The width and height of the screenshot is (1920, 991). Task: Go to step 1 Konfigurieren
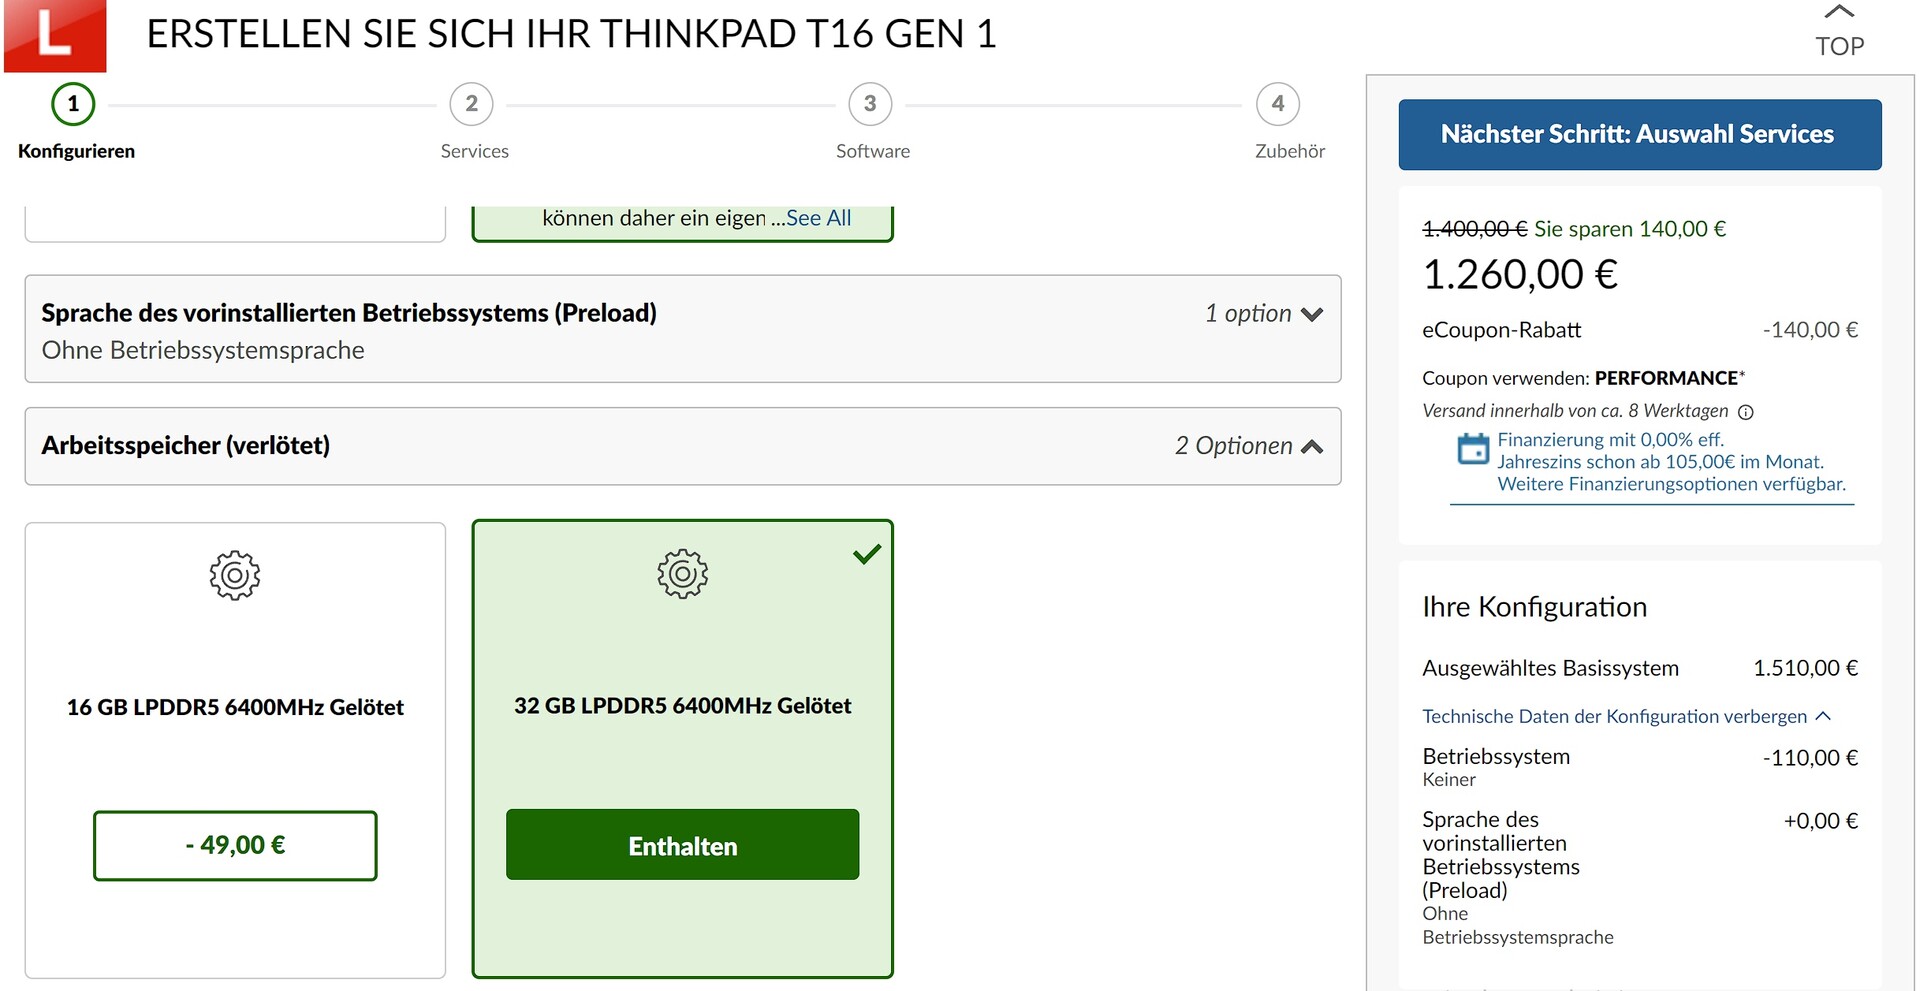pyautogui.click(x=73, y=104)
